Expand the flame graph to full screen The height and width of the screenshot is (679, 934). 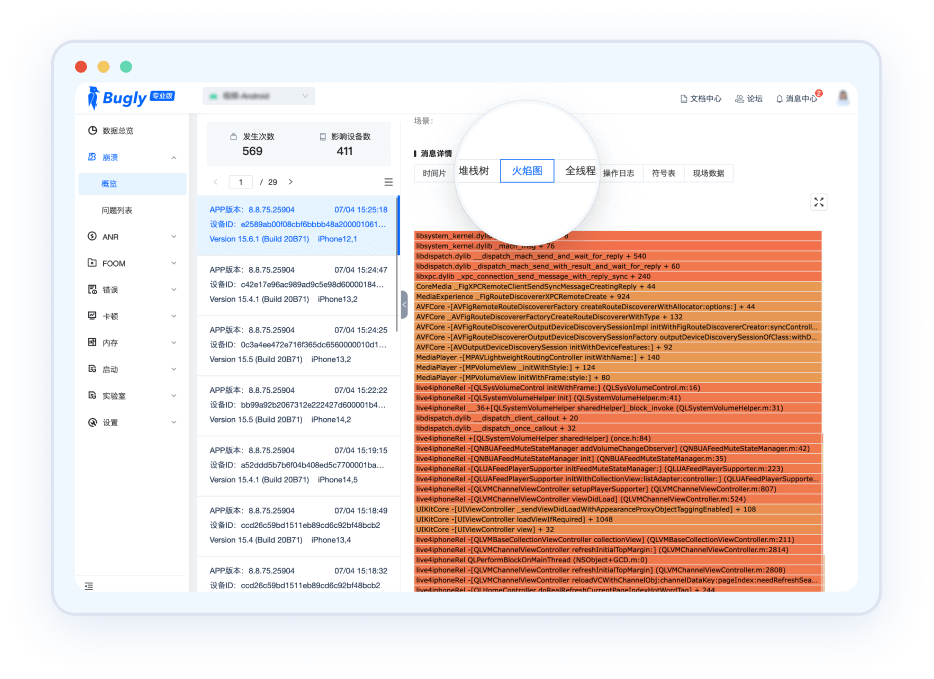click(x=818, y=202)
